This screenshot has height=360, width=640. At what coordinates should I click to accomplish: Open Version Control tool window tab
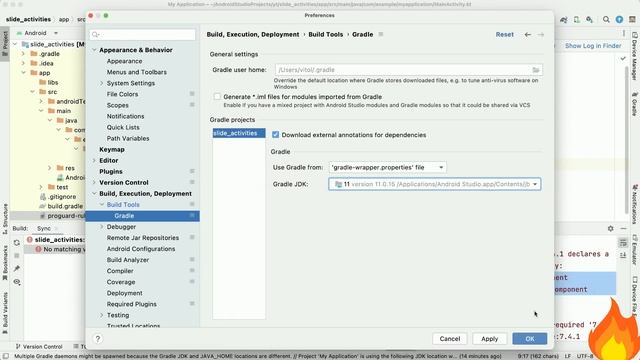pyautogui.click(x=39, y=347)
